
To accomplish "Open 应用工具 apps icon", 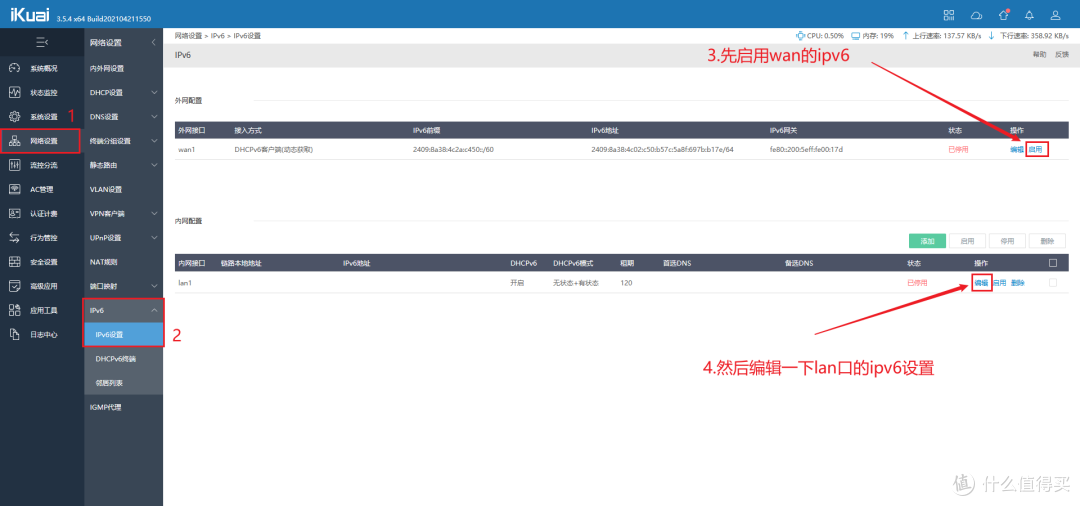I will click(x=14, y=310).
